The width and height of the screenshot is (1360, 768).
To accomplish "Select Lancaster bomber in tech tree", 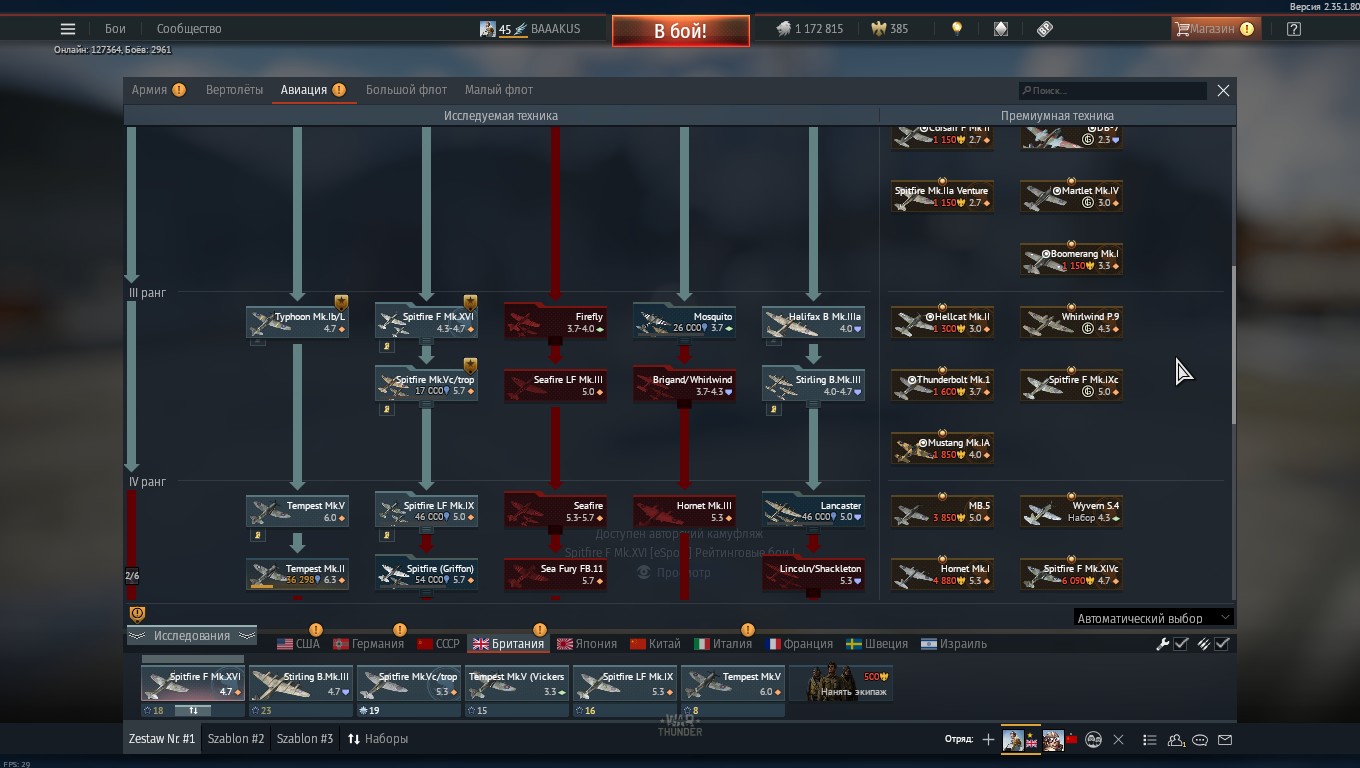I will (x=813, y=511).
